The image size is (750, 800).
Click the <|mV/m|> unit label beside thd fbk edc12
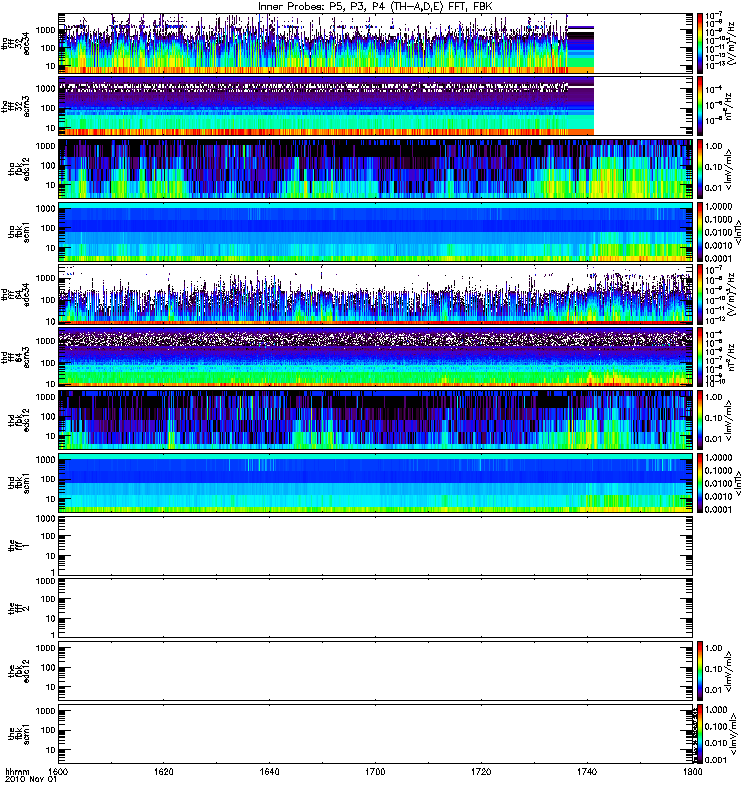coord(728,420)
